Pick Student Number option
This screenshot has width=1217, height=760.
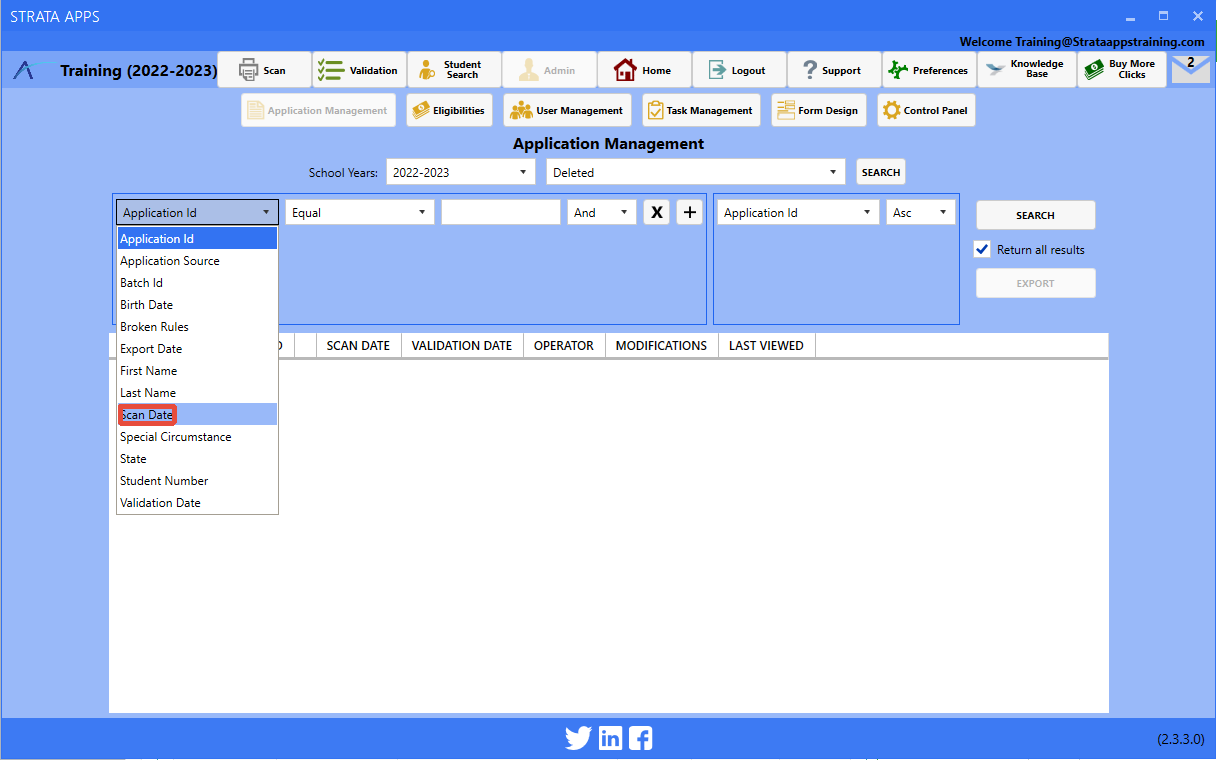(x=197, y=481)
